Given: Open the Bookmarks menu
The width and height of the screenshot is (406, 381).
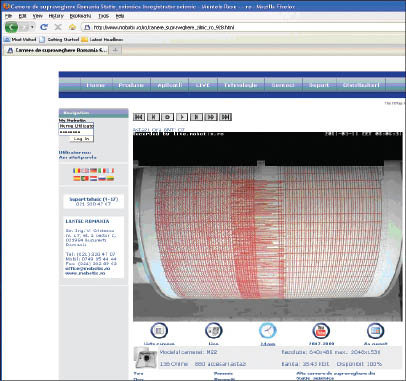Looking at the screenshot, I should (x=80, y=16).
